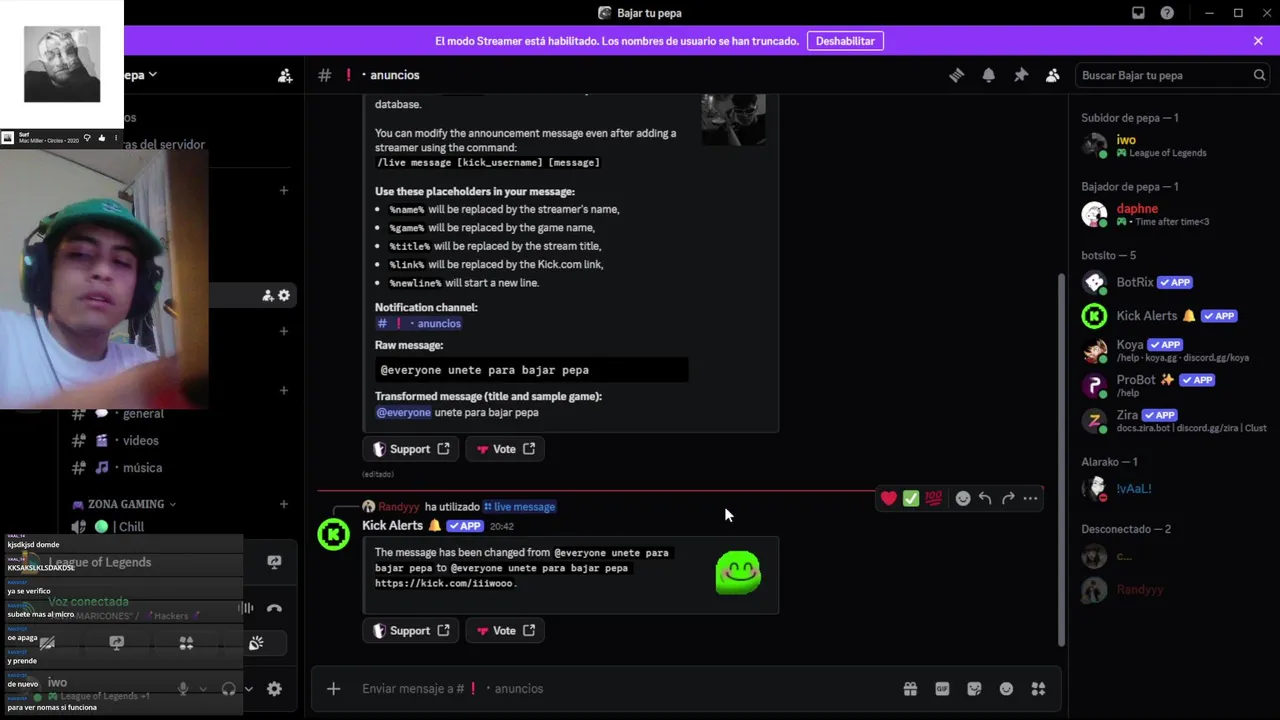Image resolution: width=1280 pixels, height=720 pixels.
Task: Open the soundboard icon
Action: [x=256, y=643]
